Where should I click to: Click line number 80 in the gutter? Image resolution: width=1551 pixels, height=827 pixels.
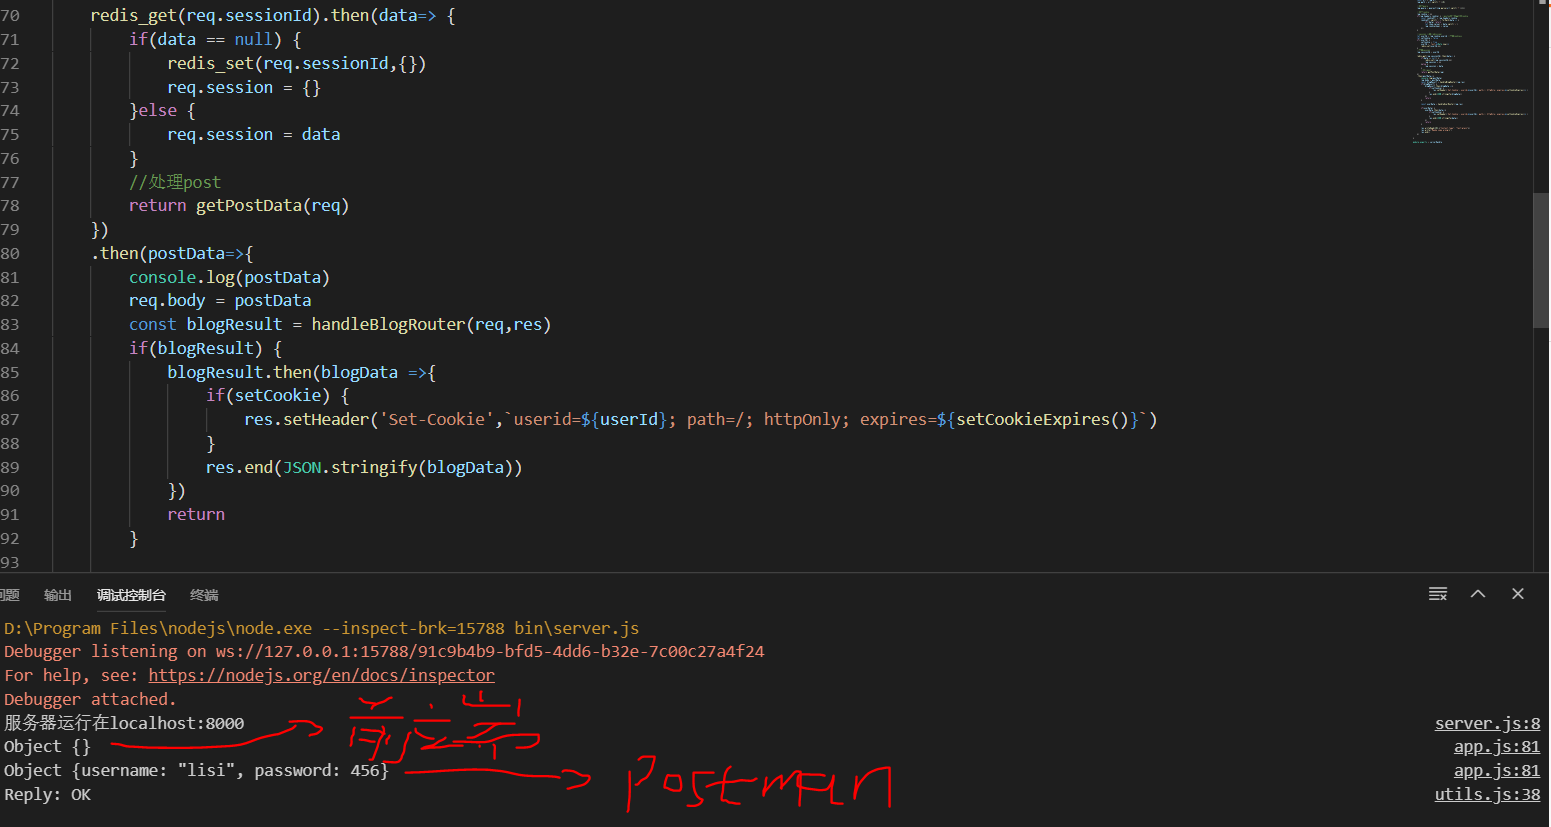pyautogui.click(x=10, y=253)
